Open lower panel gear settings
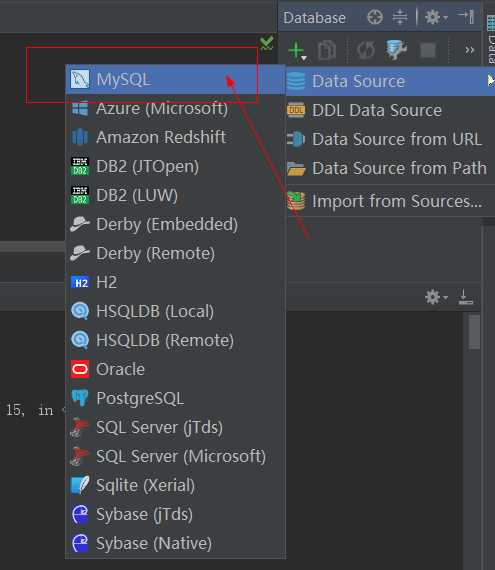Image resolution: width=495 pixels, height=570 pixels. coord(435,297)
